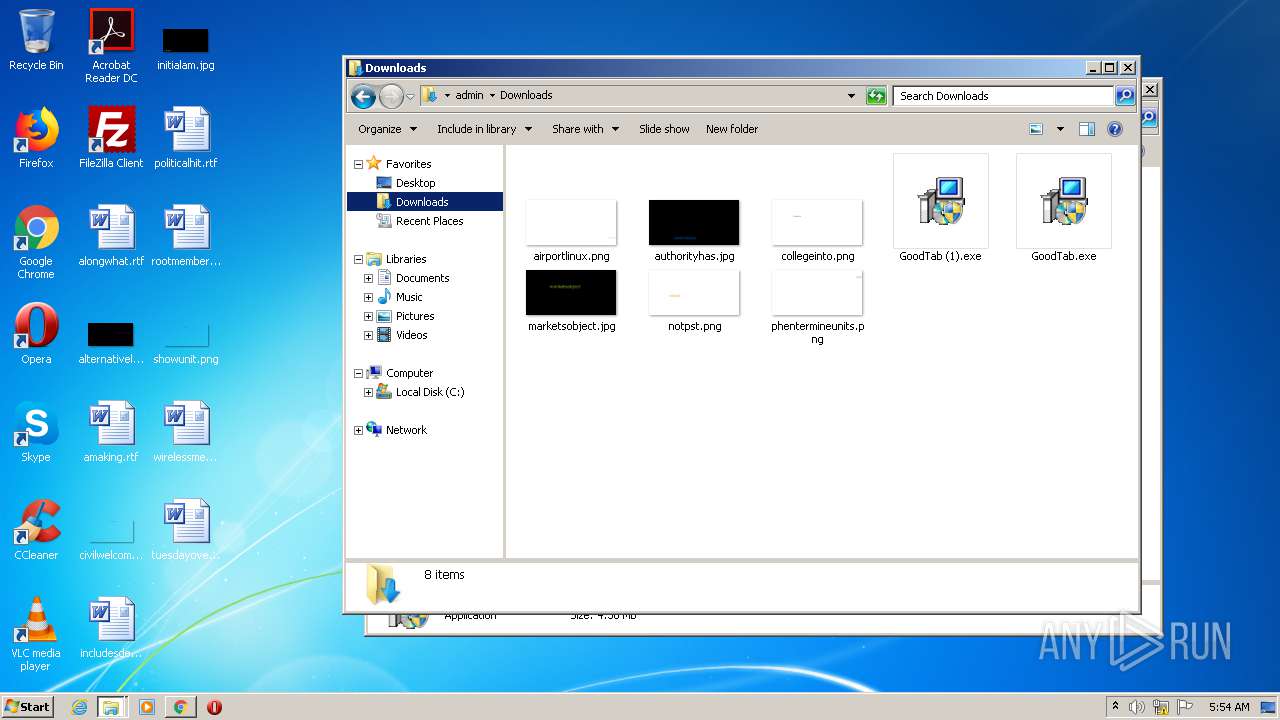Launch Acrobat Reader DC shortcut
The height and width of the screenshot is (720, 1280).
111,45
